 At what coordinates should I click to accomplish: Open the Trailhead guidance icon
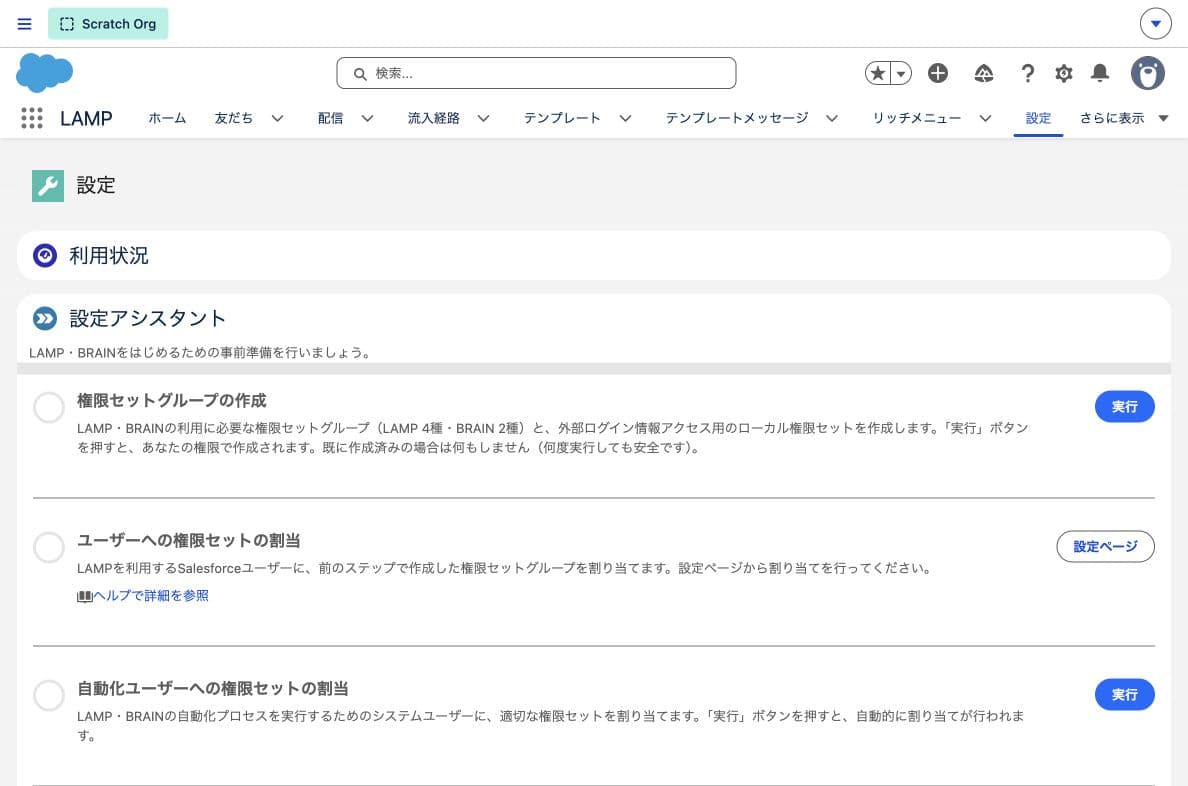(x=983, y=73)
